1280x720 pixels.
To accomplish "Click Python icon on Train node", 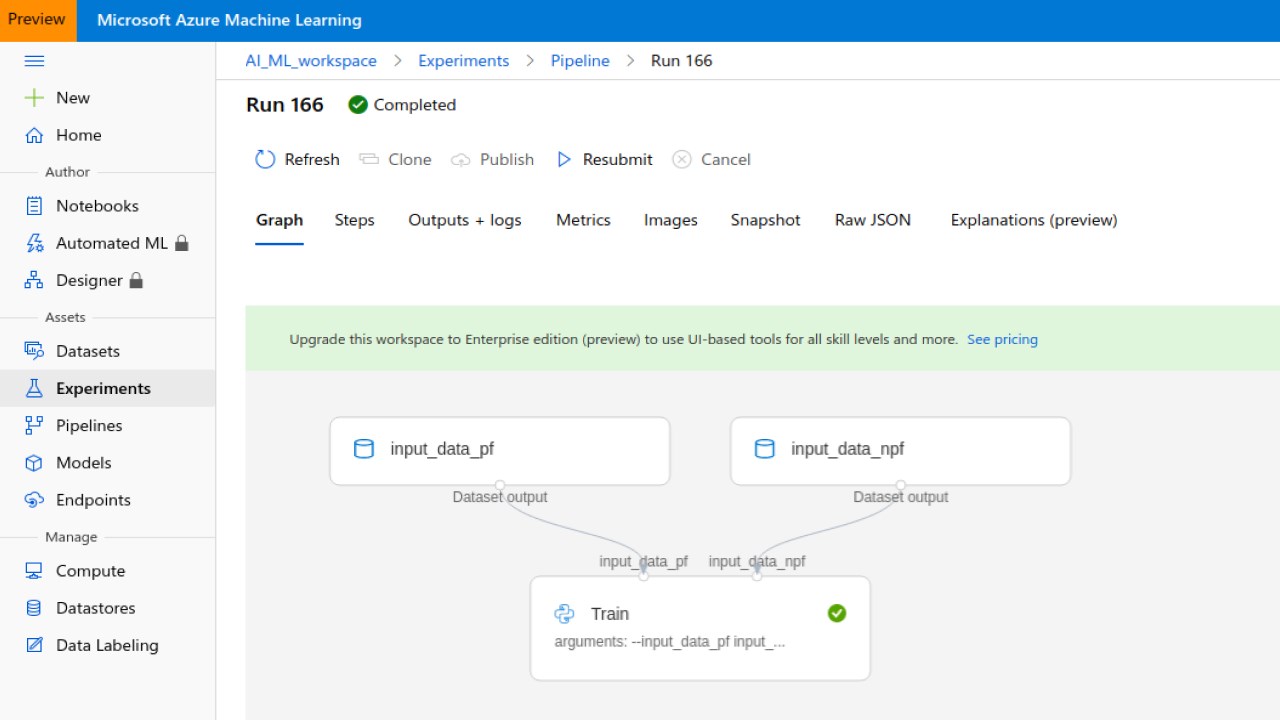I will click(564, 614).
